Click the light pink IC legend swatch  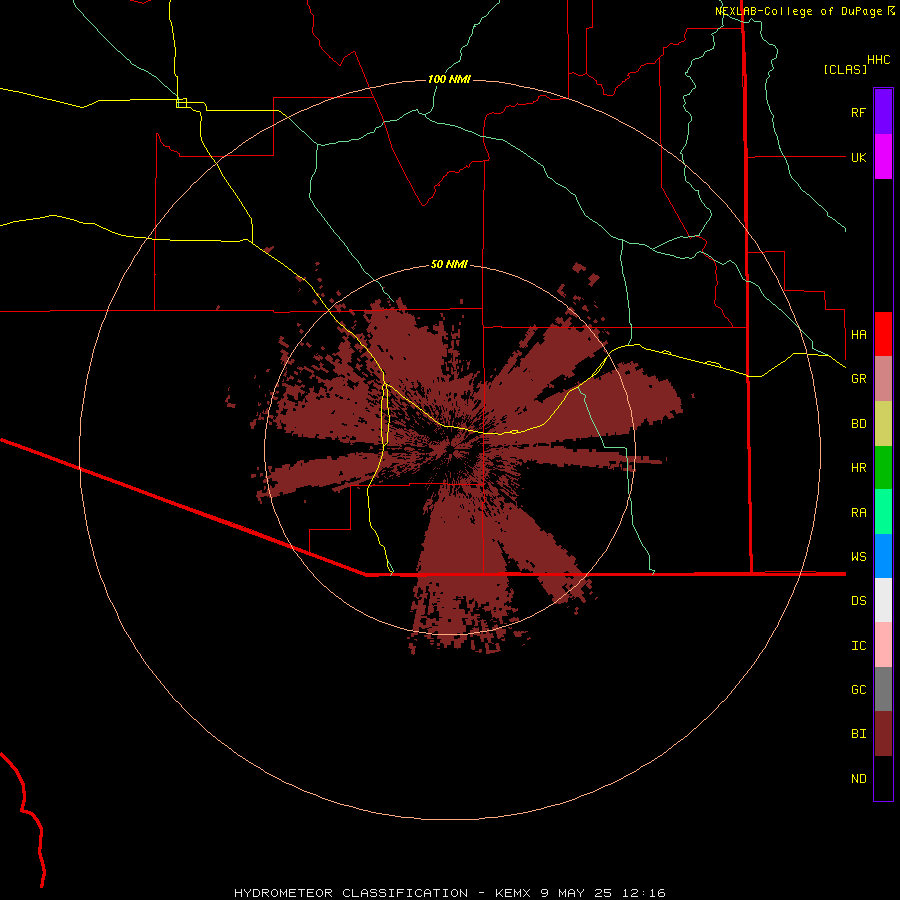(x=883, y=645)
